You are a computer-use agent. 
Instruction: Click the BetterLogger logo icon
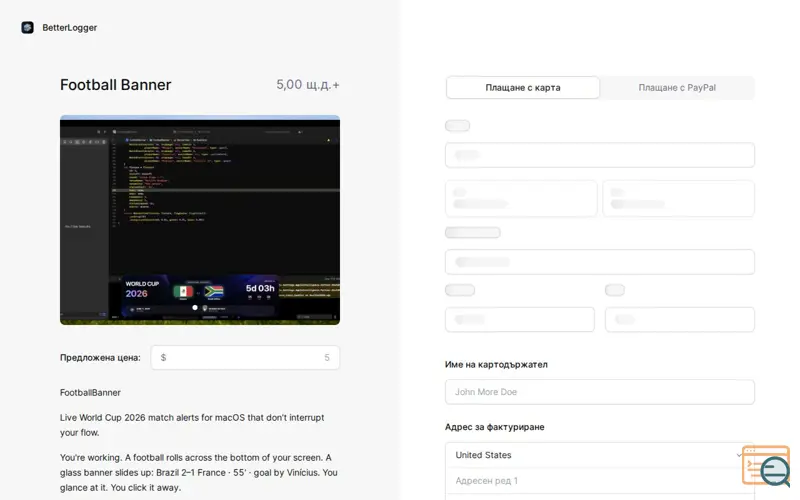(28, 28)
